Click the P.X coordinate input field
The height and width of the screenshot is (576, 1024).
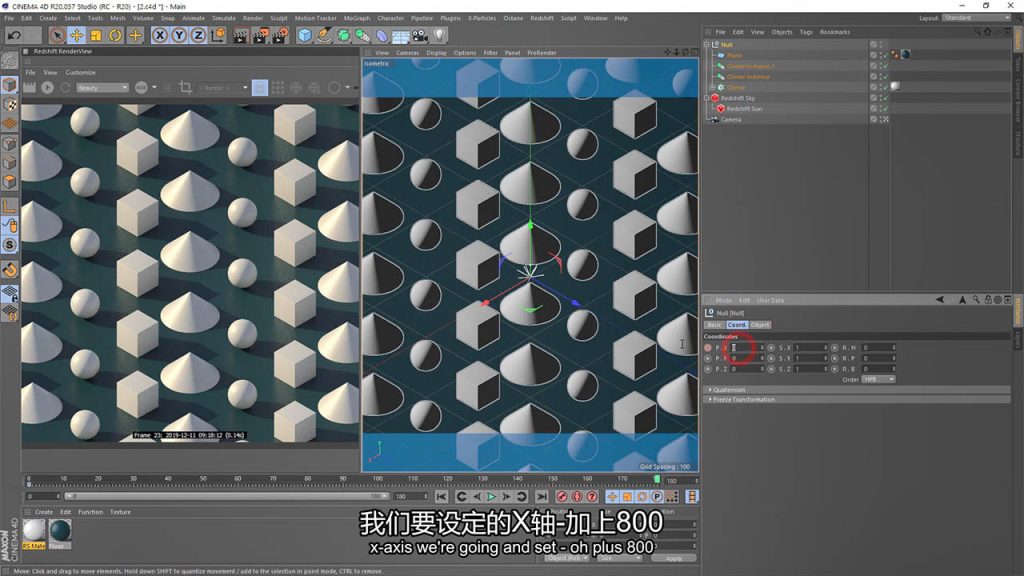[x=746, y=348]
